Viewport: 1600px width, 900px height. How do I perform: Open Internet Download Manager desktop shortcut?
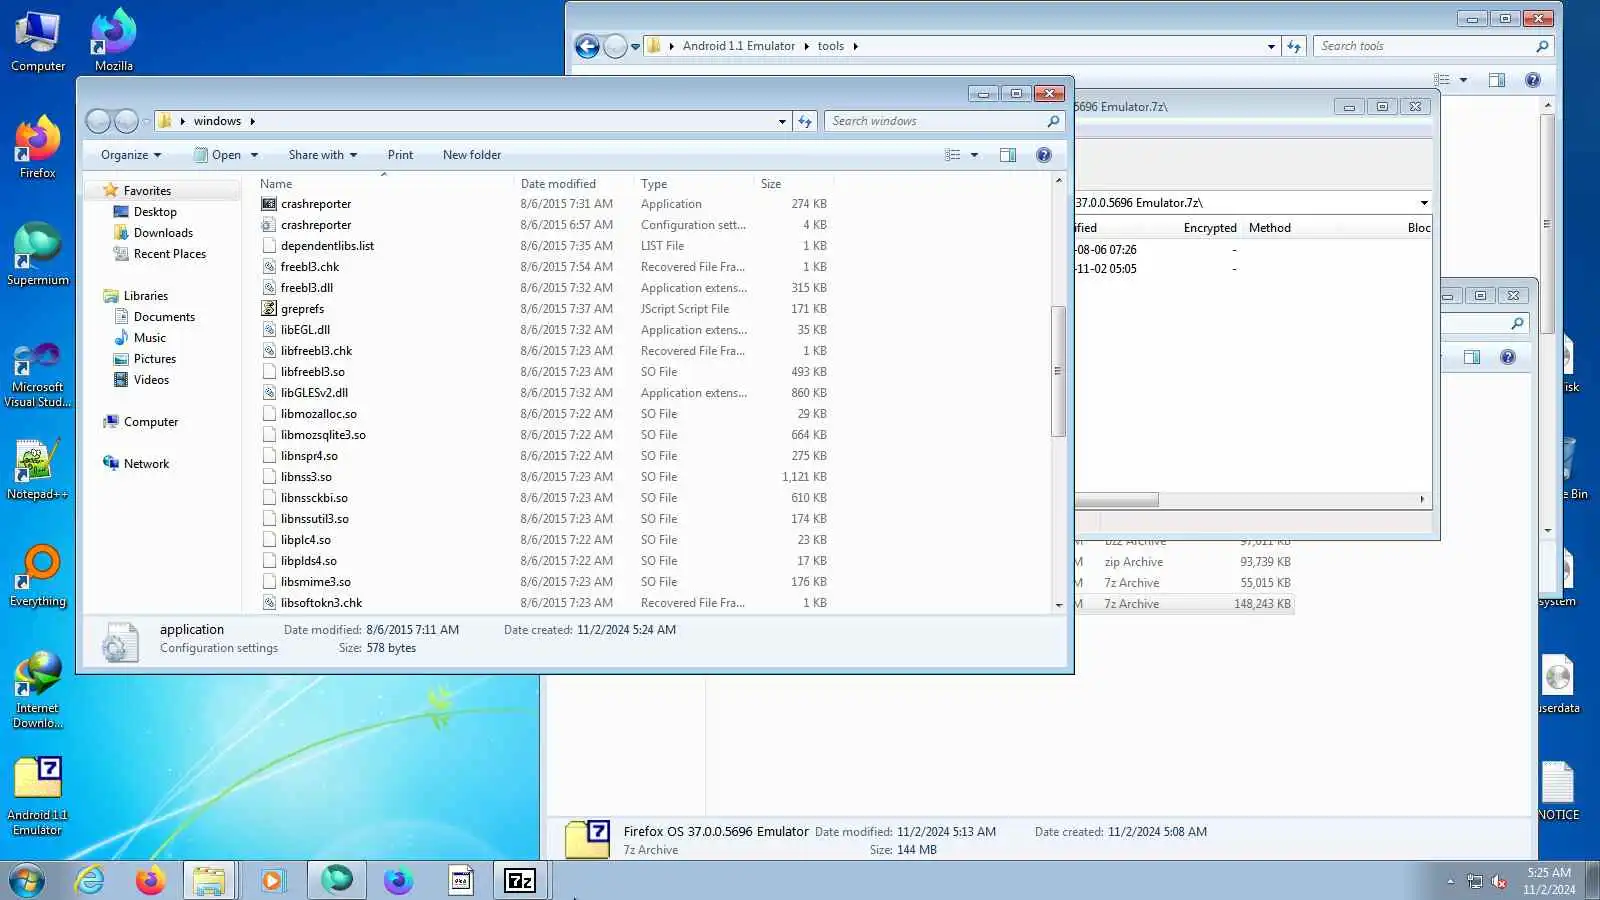click(x=38, y=690)
